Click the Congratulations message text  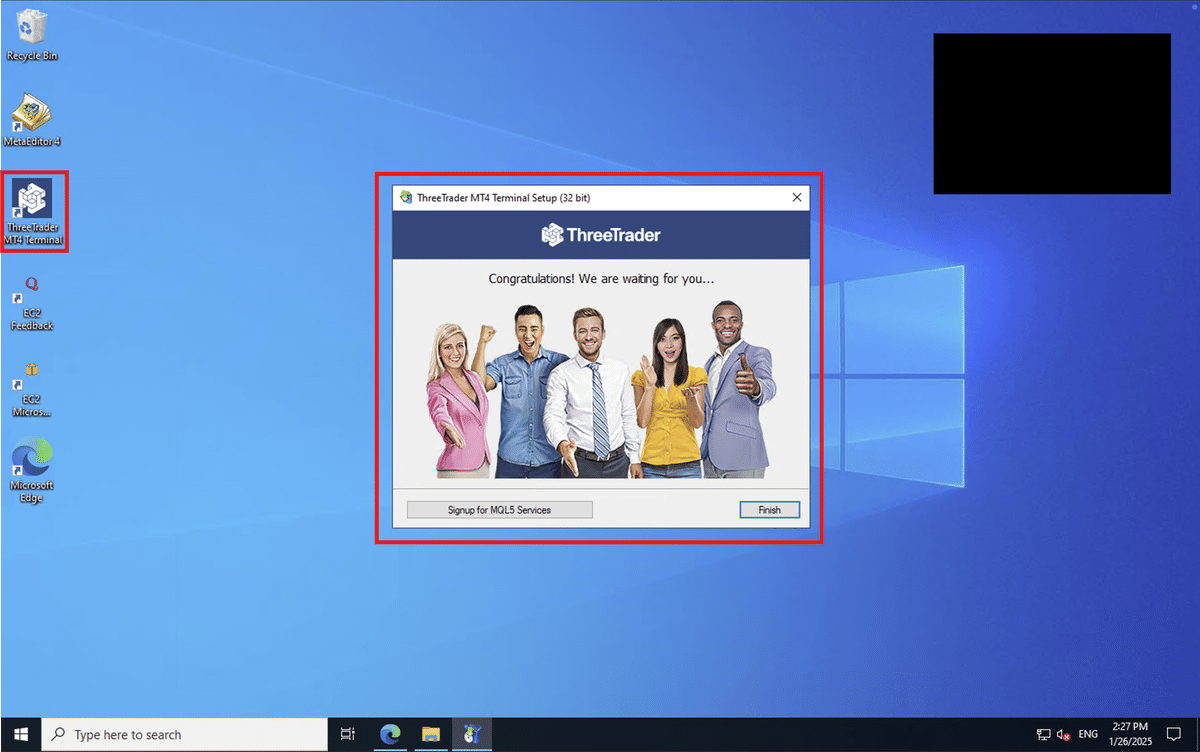(x=601, y=279)
